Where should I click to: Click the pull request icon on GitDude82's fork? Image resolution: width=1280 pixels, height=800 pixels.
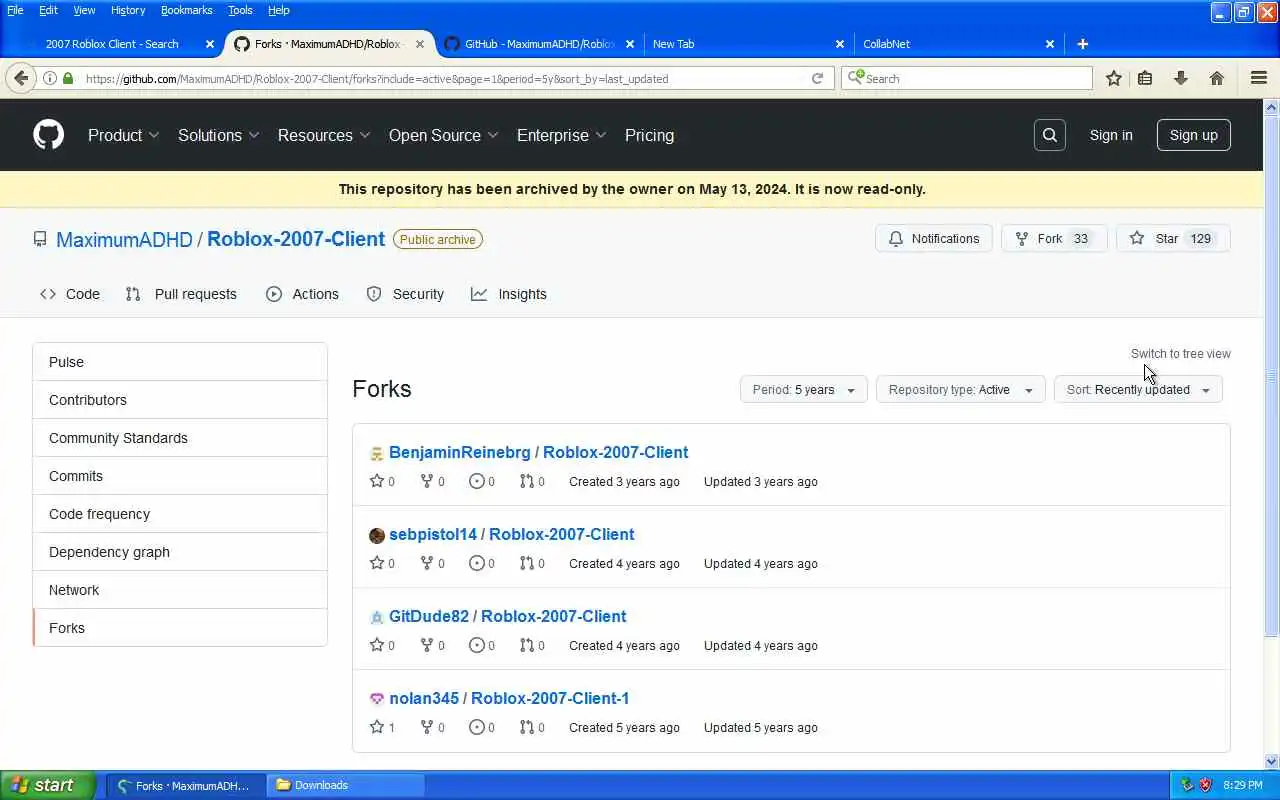click(526, 645)
